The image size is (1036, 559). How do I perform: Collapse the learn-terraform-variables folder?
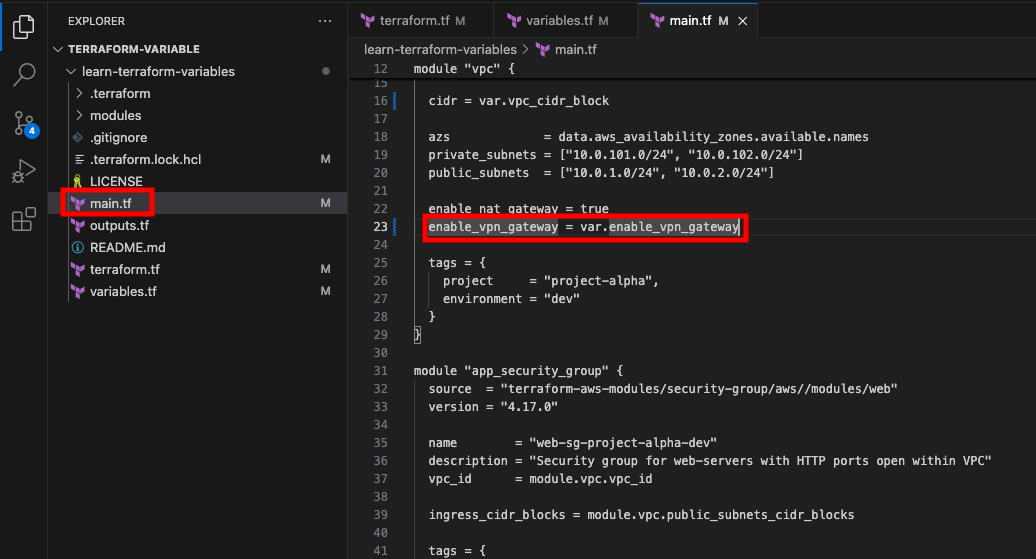pos(71,71)
